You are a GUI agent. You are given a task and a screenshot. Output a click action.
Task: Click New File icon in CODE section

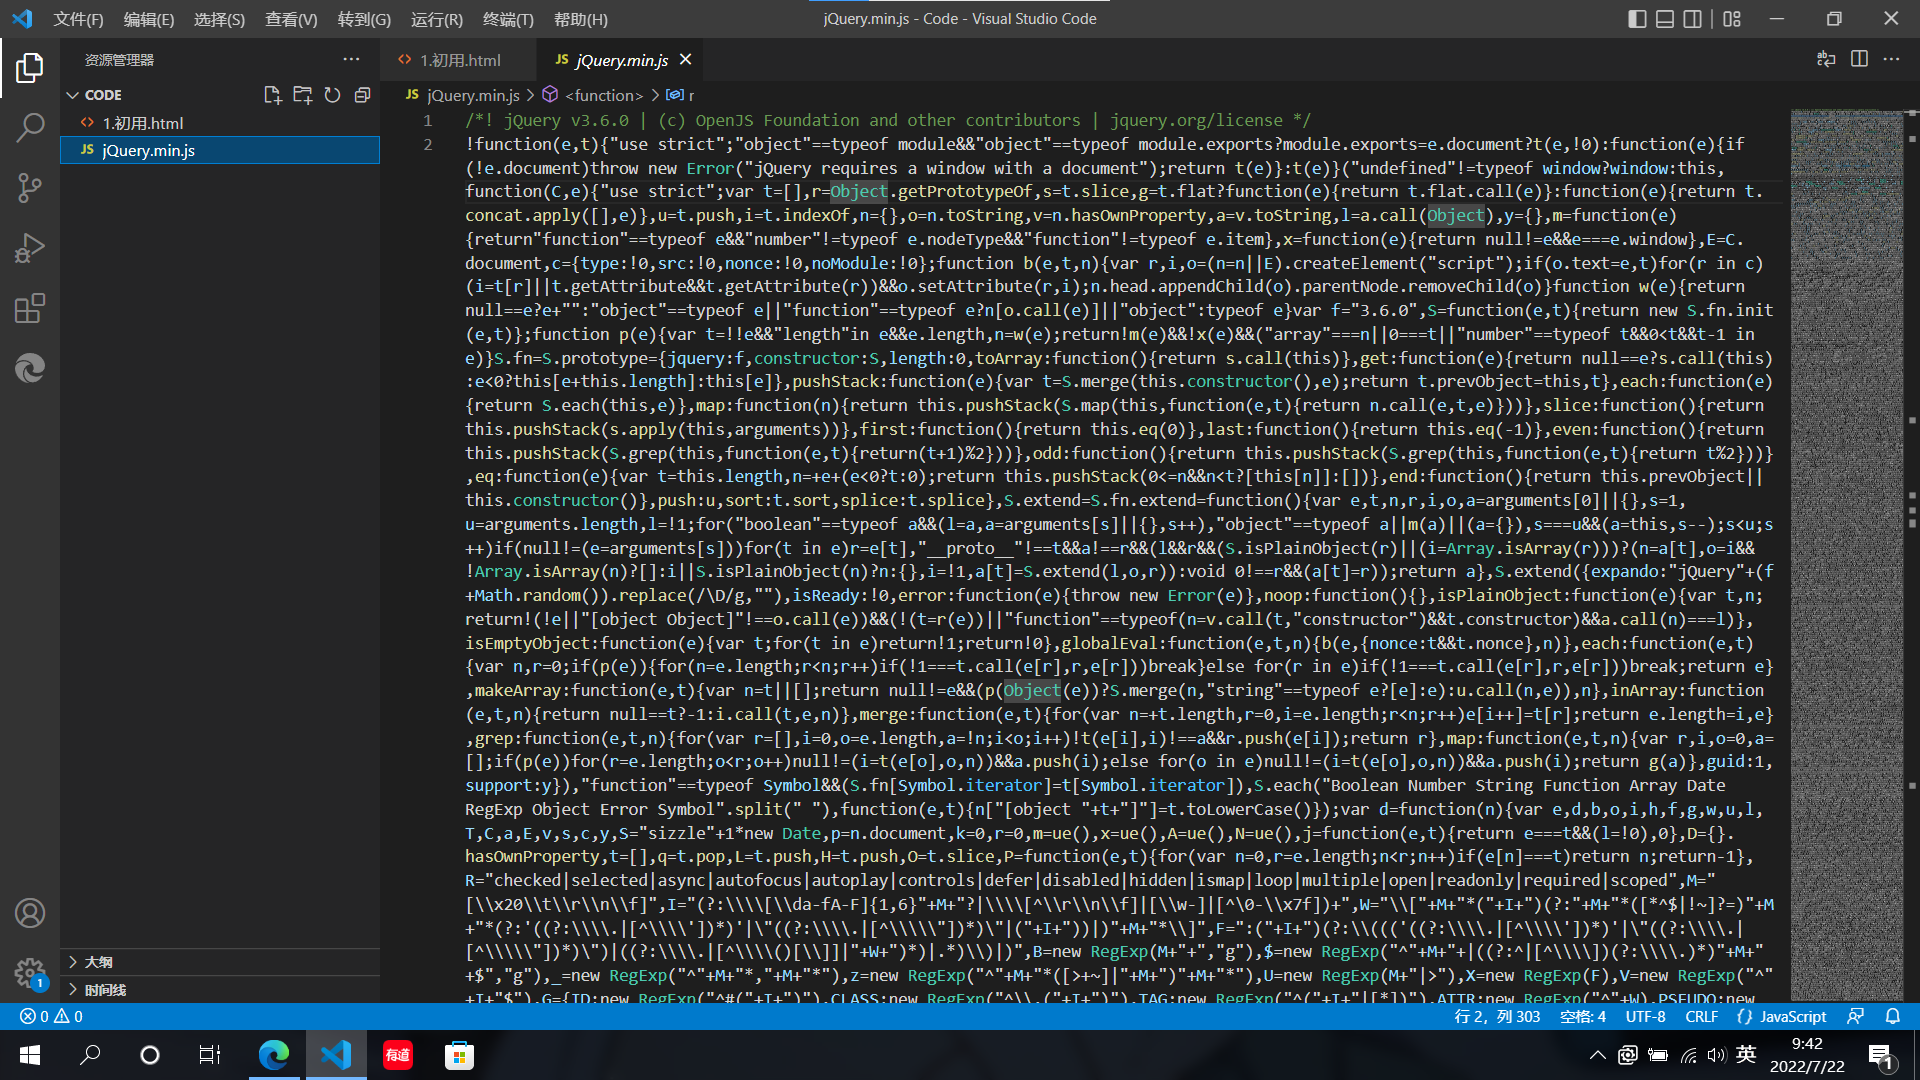point(272,95)
